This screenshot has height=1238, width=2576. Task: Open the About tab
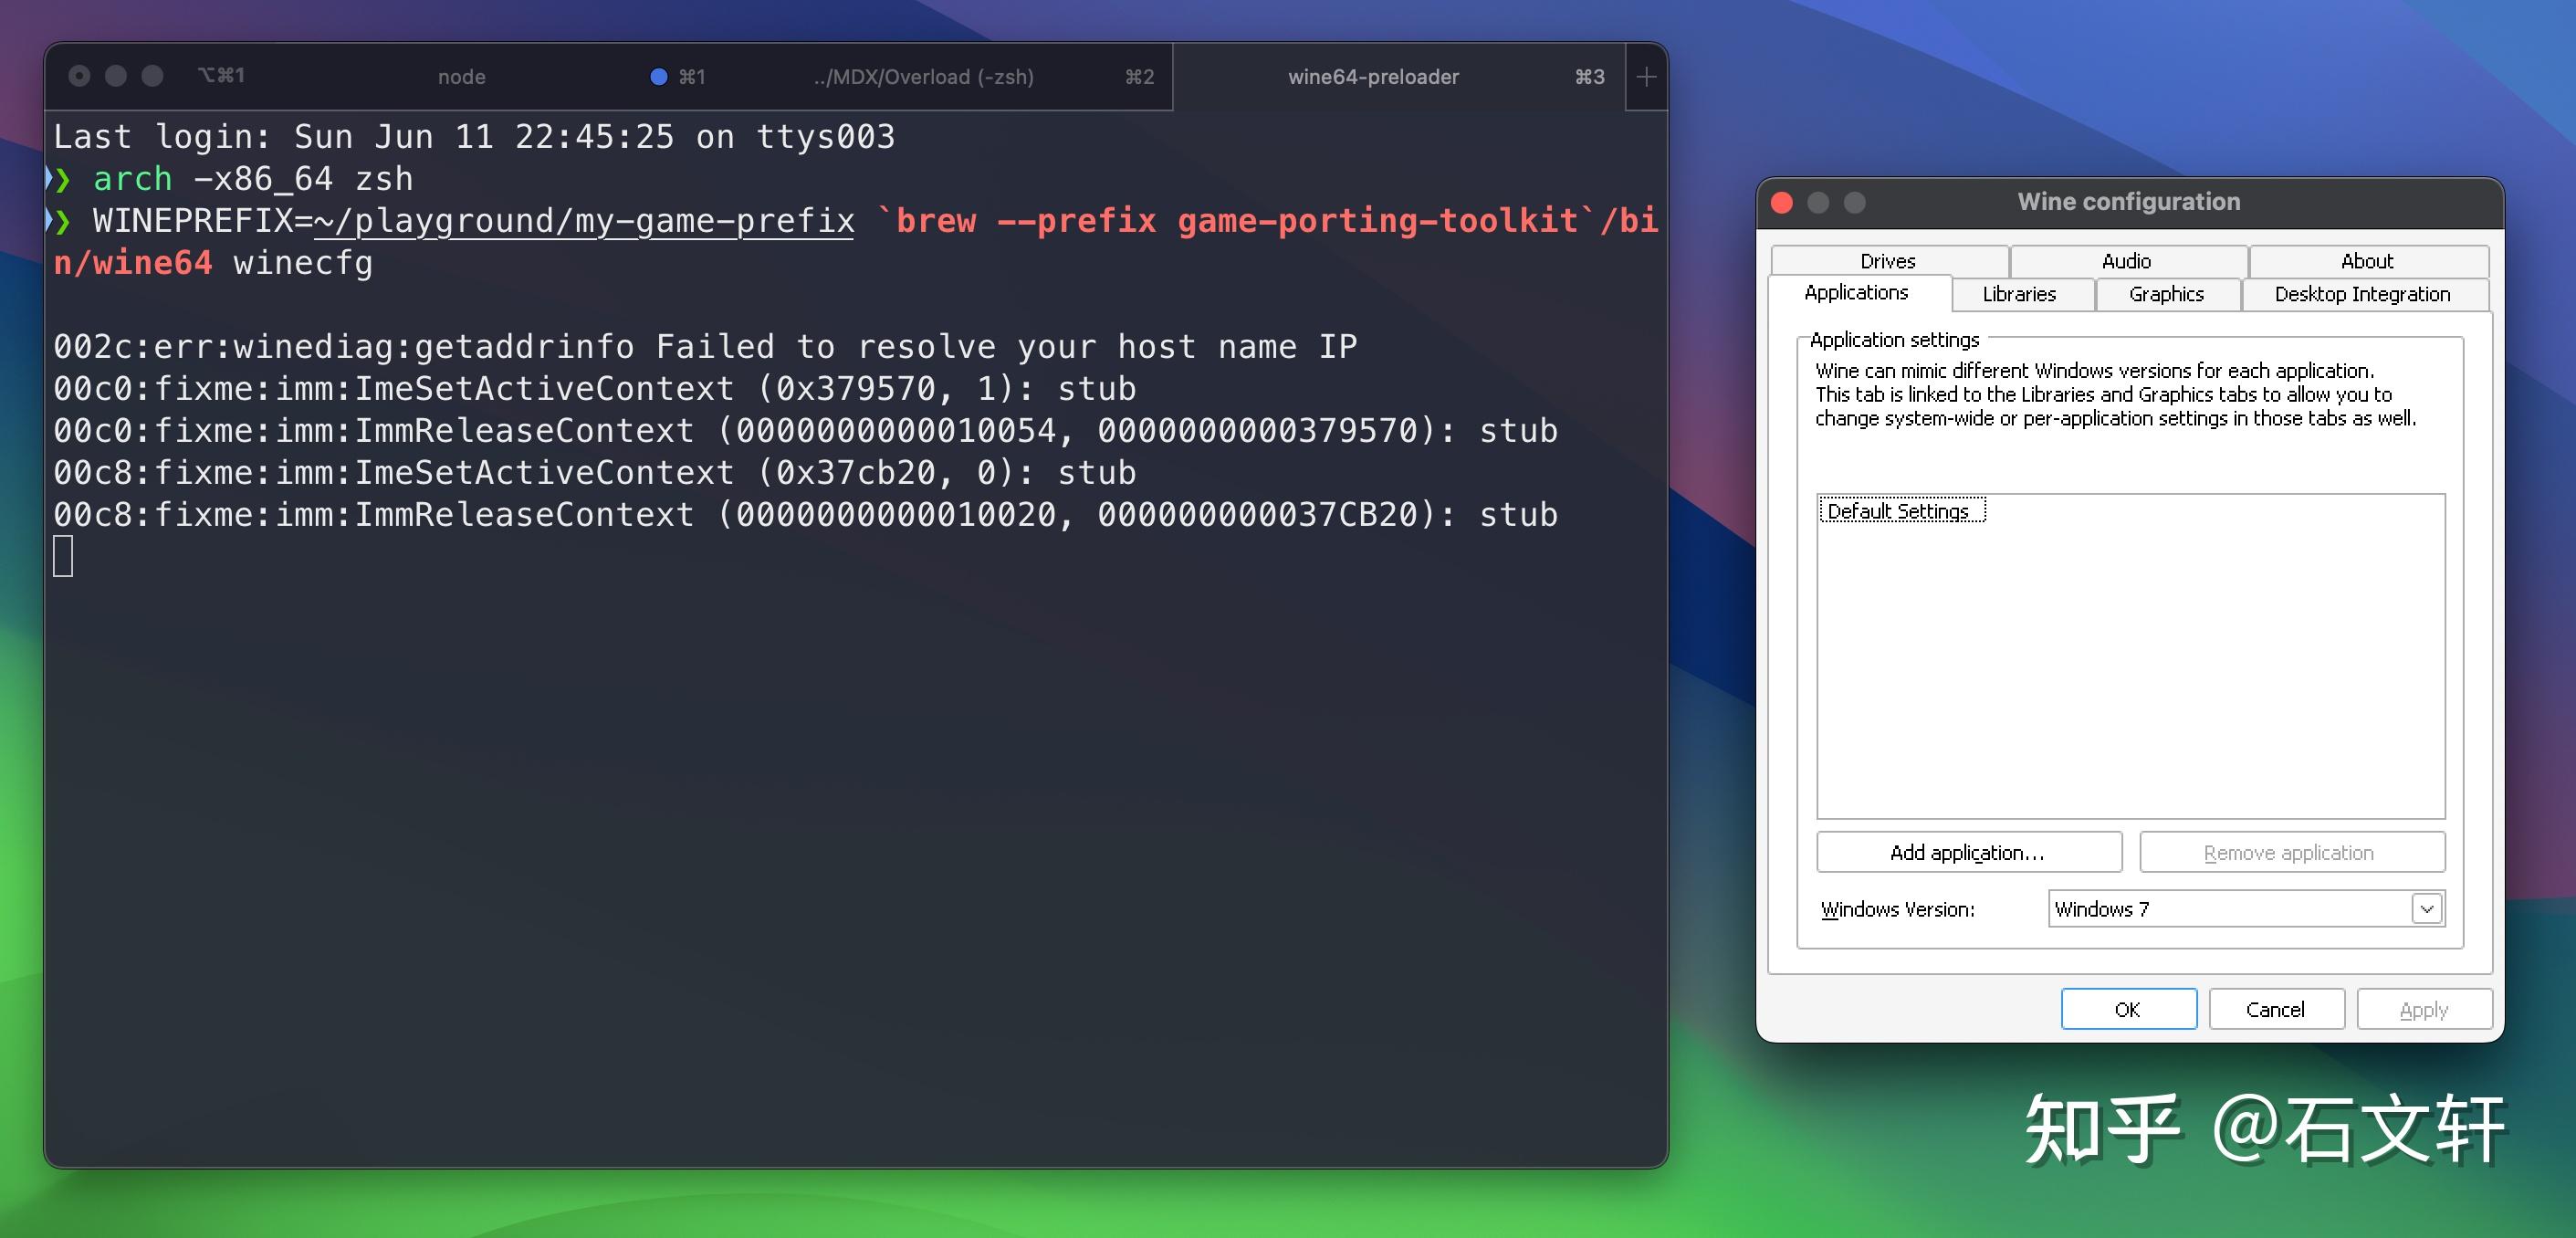click(2366, 261)
